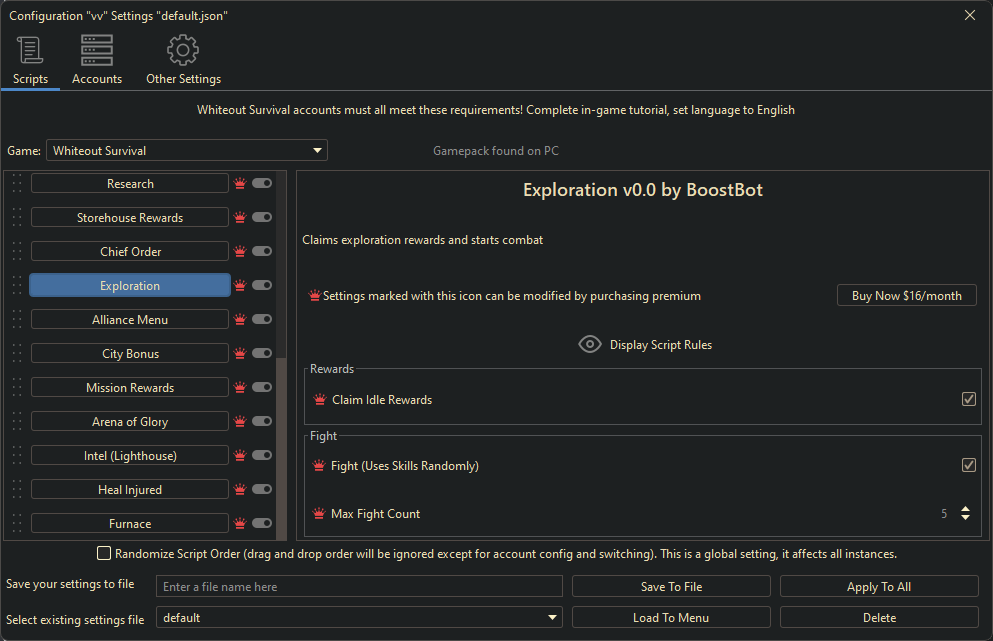The image size is (993, 641).
Task: Uncheck the Claim Idle Rewards checkbox
Action: pyautogui.click(x=968, y=399)
